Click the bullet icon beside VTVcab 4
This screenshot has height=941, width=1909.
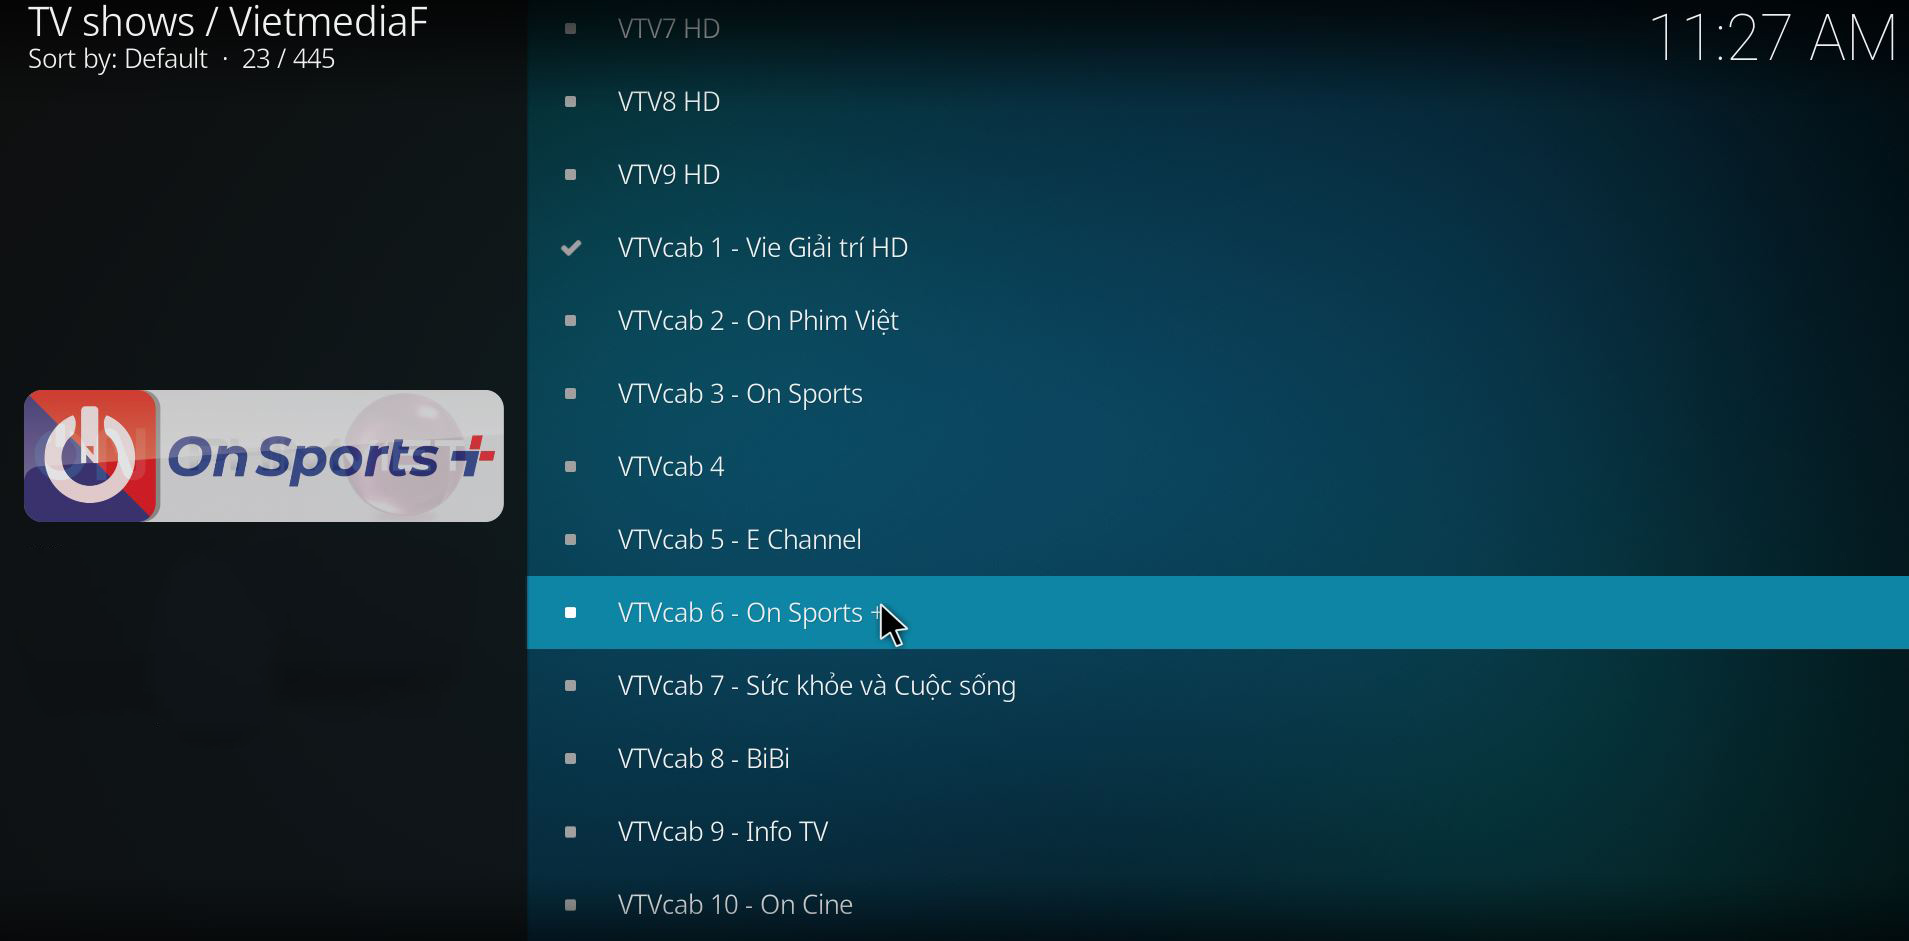571,467
